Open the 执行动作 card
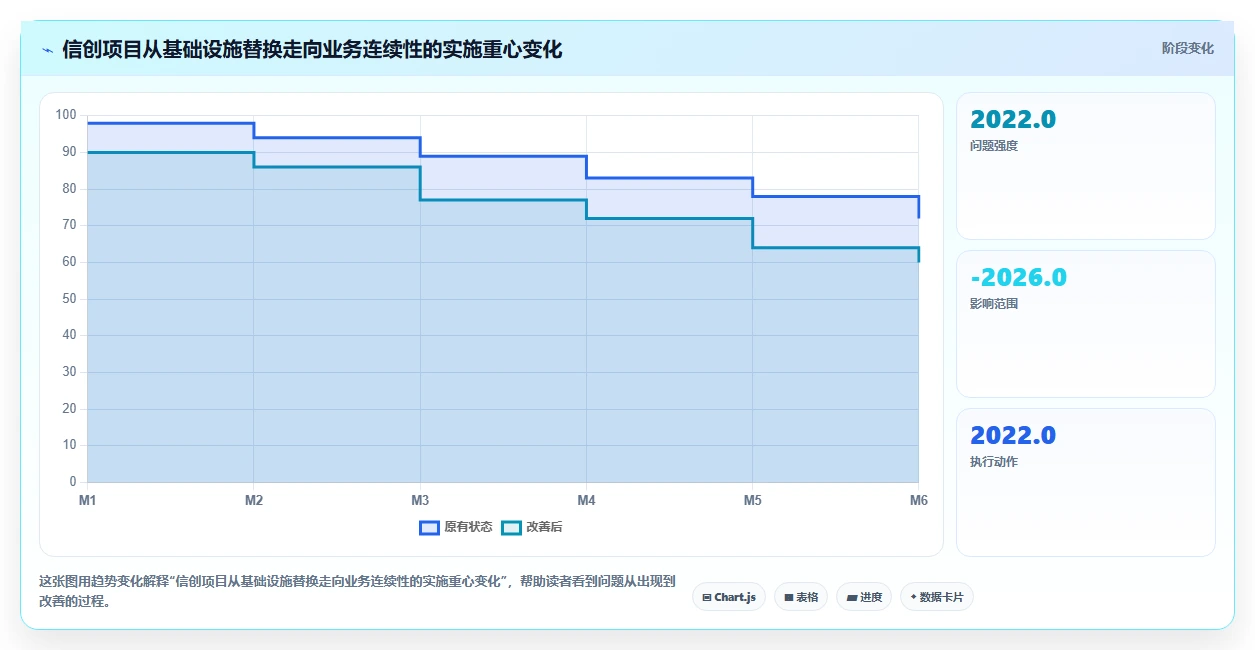Viewport: 1255px width, 650px height. (x=1086, y=482)
